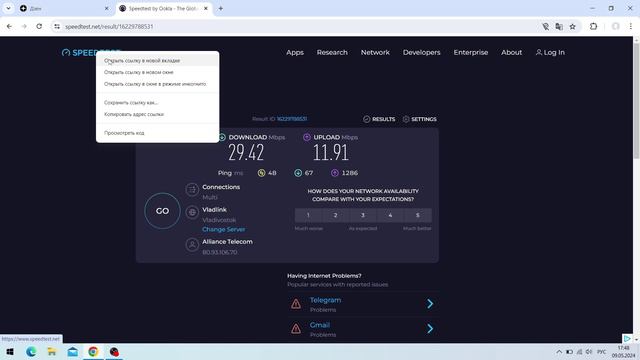
Task: Open the extensions puzzle icon
Action: [x=593, y=27]
